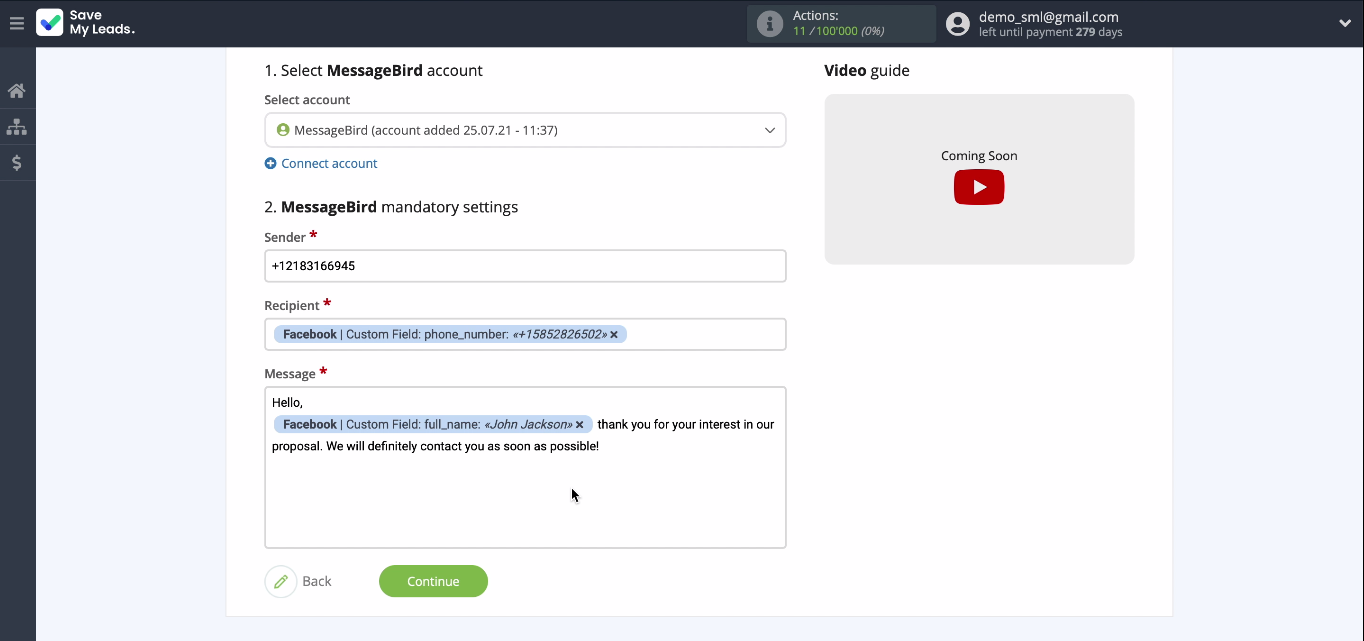The height and width of the screenshot is (641, 1364).
Task: Click the Facebook full_name variable tag
Action: (433, 425)
